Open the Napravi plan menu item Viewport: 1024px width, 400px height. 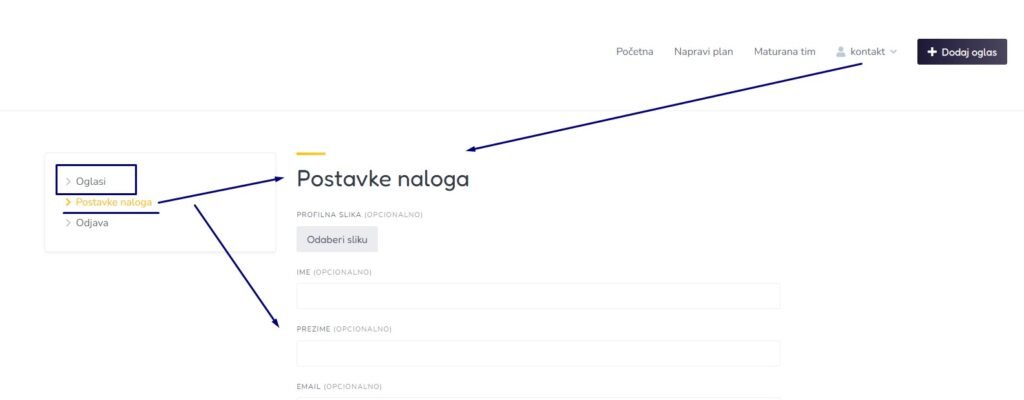tap(703, 52)
